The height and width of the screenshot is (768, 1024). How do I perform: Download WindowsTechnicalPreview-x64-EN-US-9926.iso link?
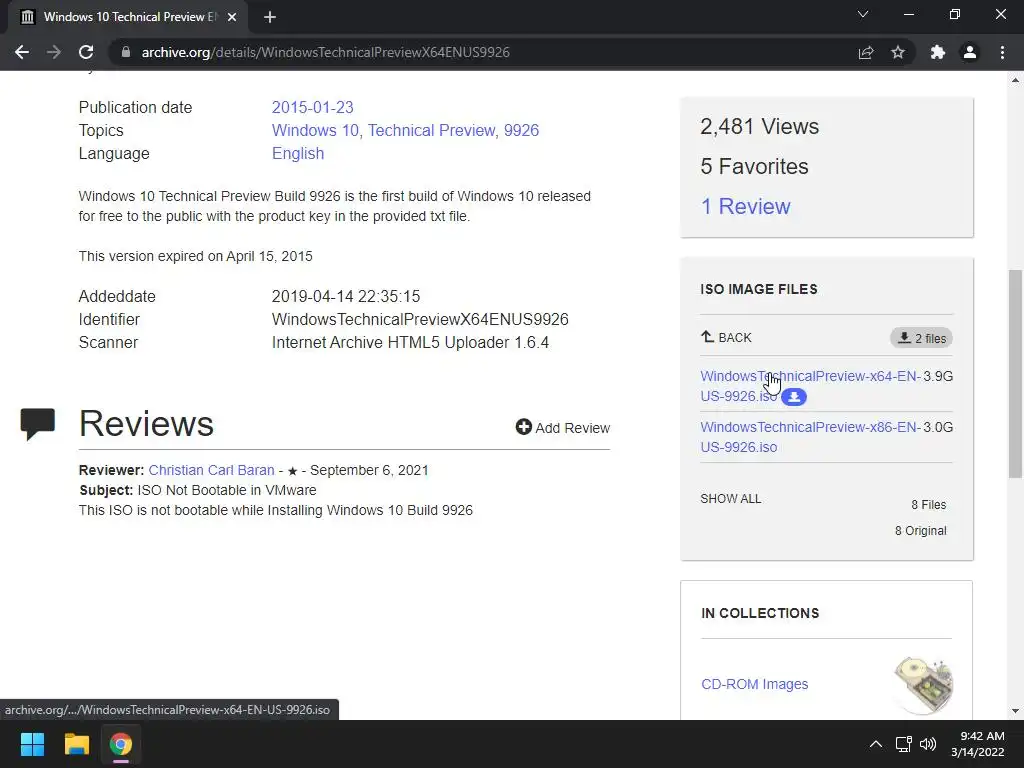810,386
